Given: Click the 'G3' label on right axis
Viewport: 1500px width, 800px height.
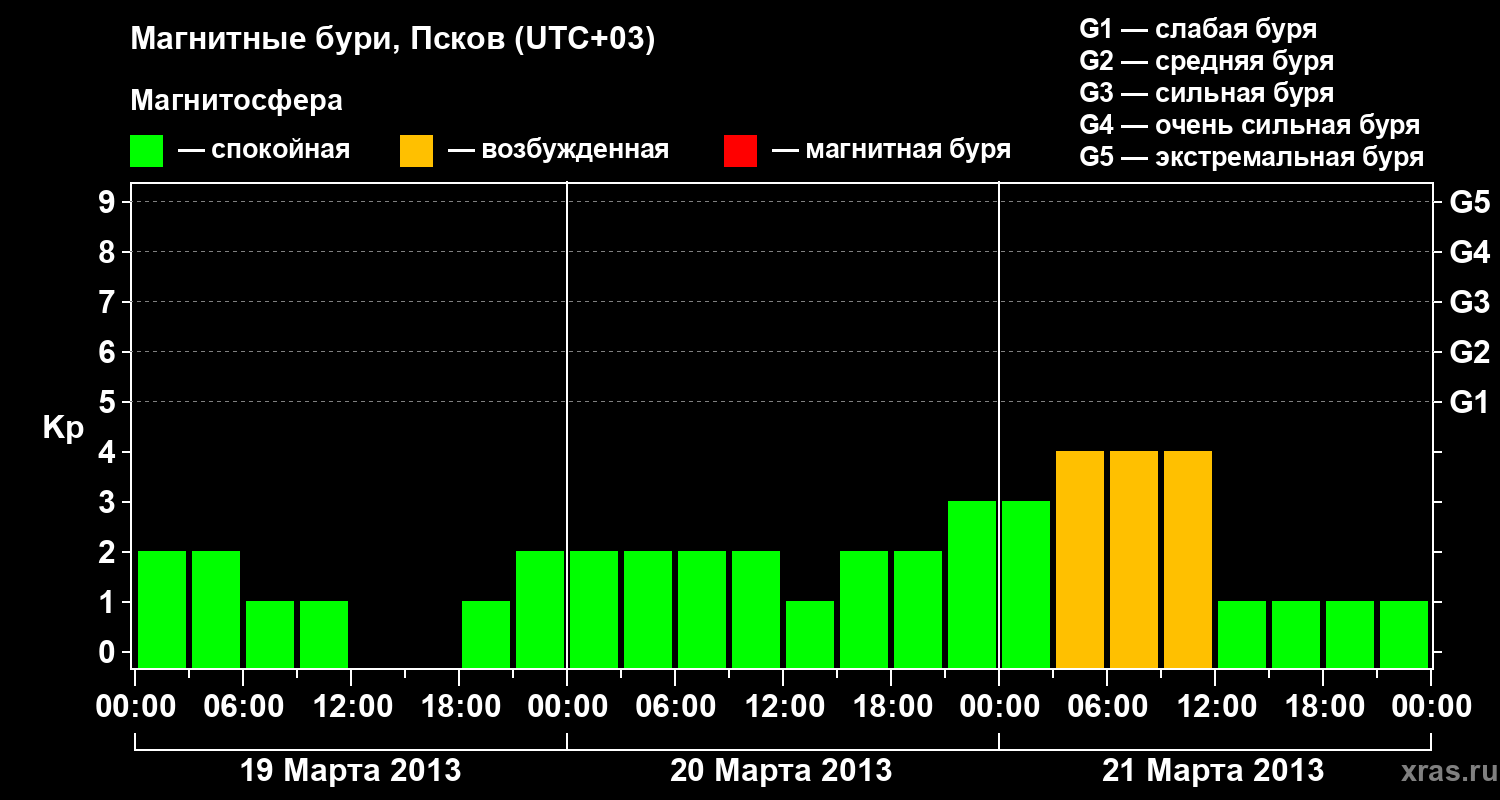Looking at the screenshot, I should pyautogui.click(x=1469, y=302).
